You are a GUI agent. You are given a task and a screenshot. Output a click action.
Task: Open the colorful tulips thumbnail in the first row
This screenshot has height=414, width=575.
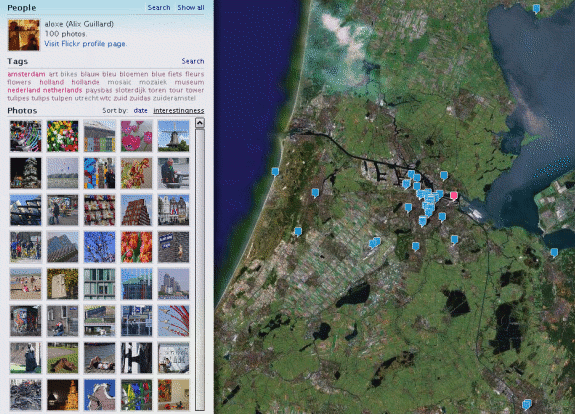pos(62,136)
